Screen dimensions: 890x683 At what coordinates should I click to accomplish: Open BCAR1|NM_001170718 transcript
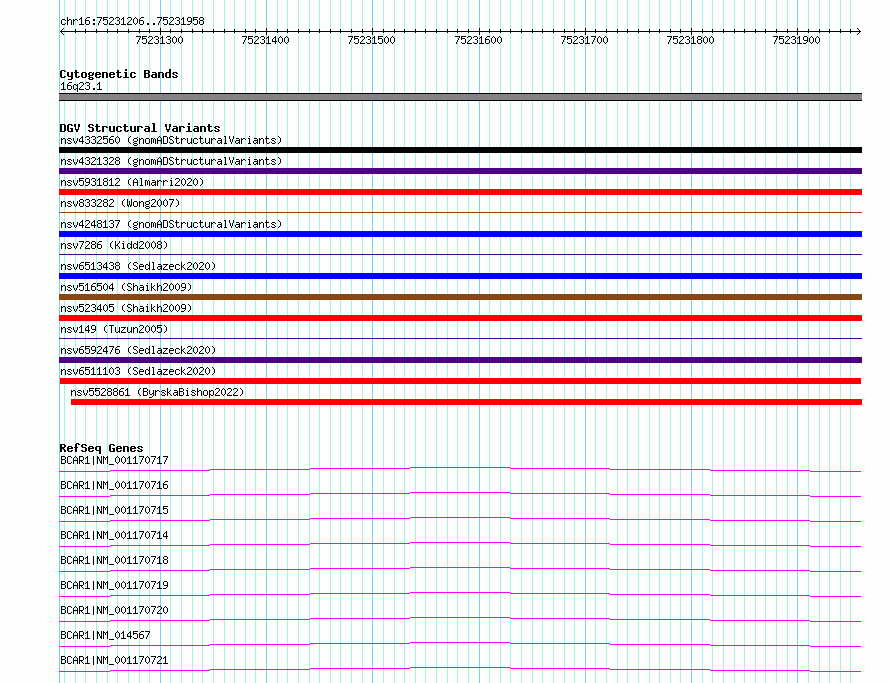114,560
